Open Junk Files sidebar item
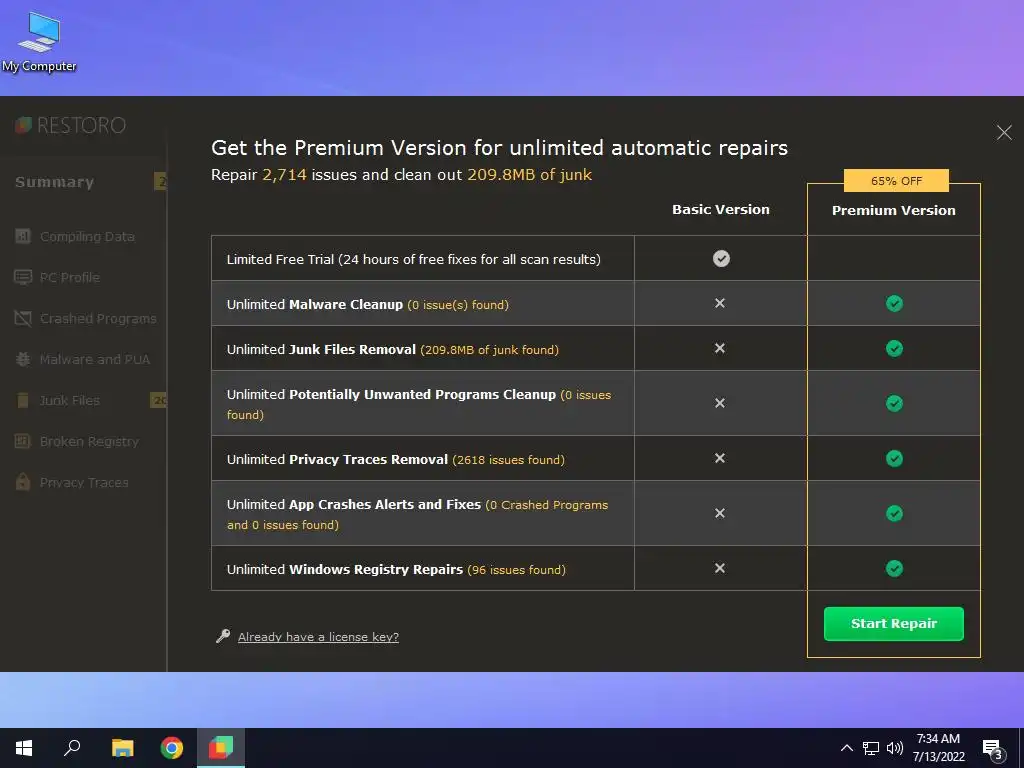This screenshot has width=1024, height=768. [x=70, y=400]
